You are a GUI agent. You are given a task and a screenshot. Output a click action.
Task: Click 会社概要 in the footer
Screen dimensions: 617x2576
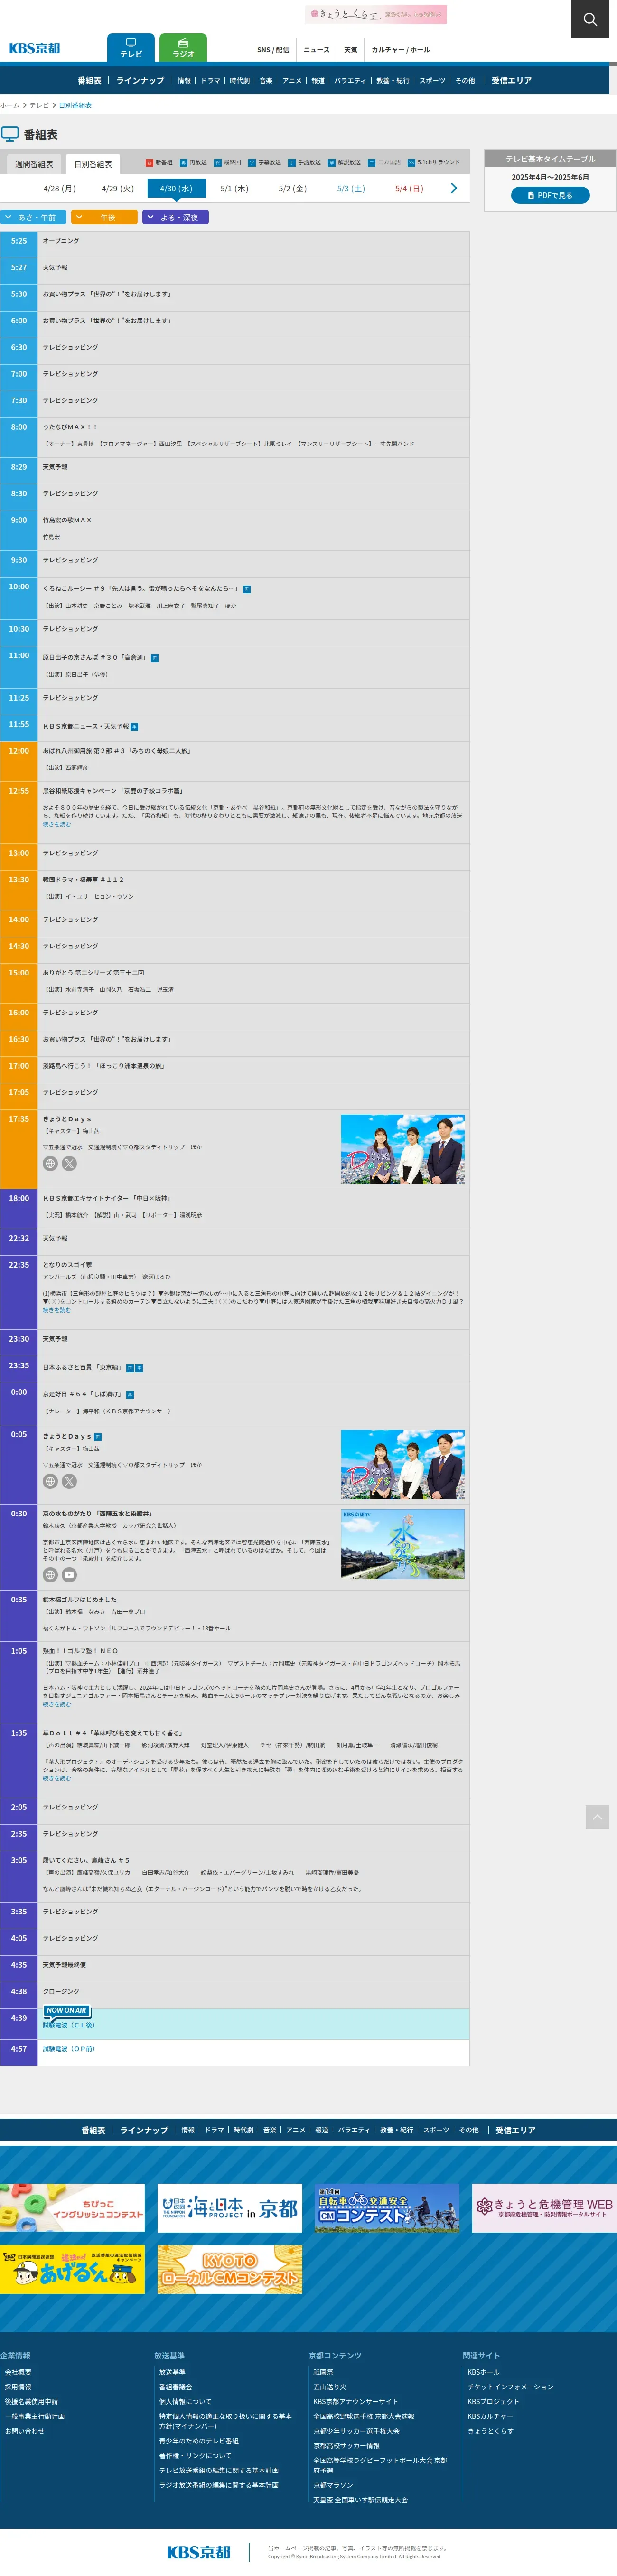[x=18, y=2372]
